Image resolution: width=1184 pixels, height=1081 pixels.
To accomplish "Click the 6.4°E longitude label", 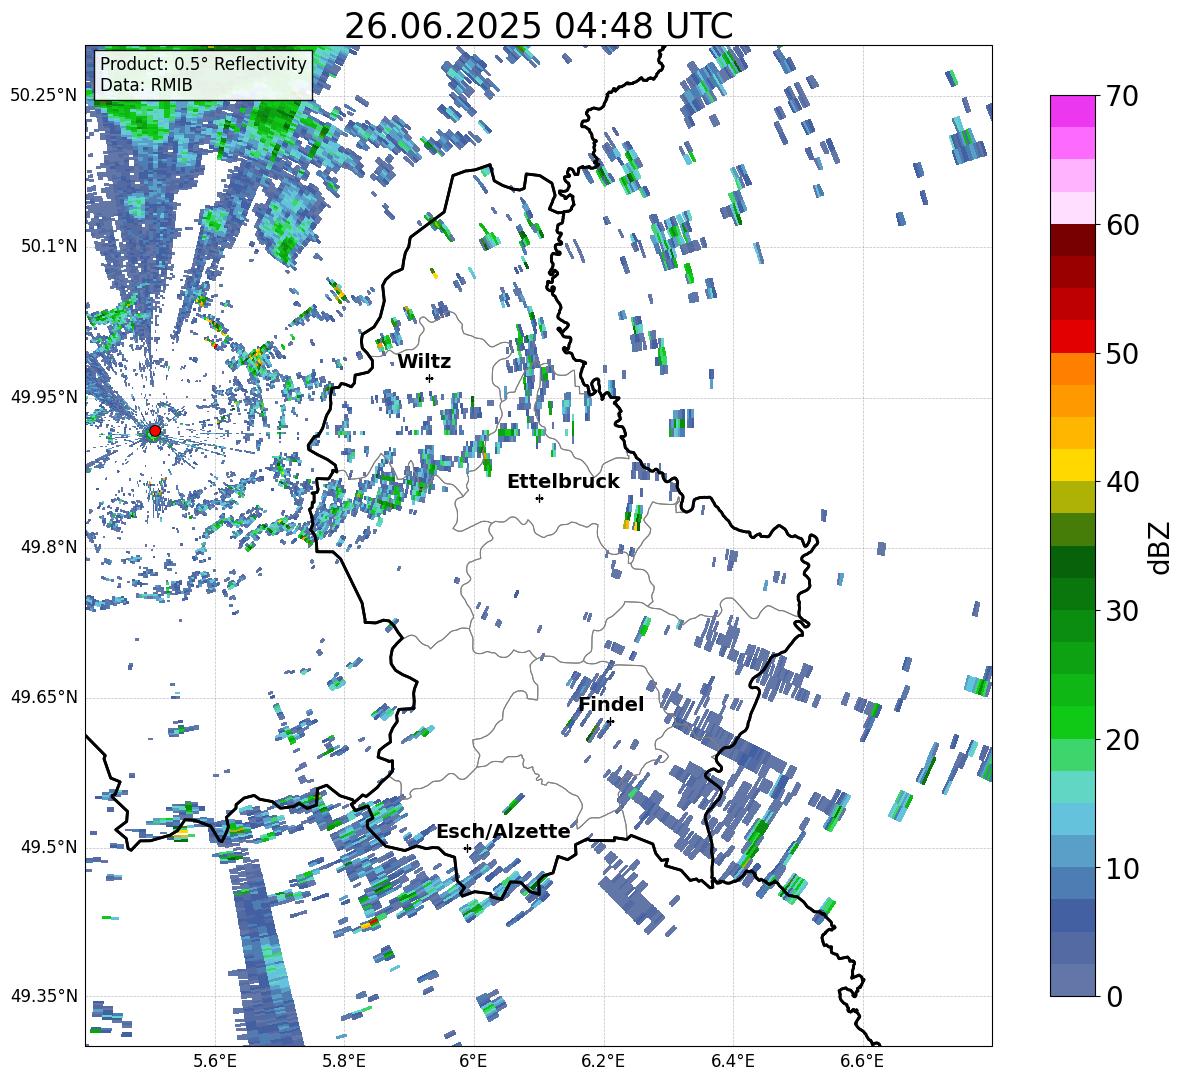I will pyautogui.click(x=732, y=1061).
